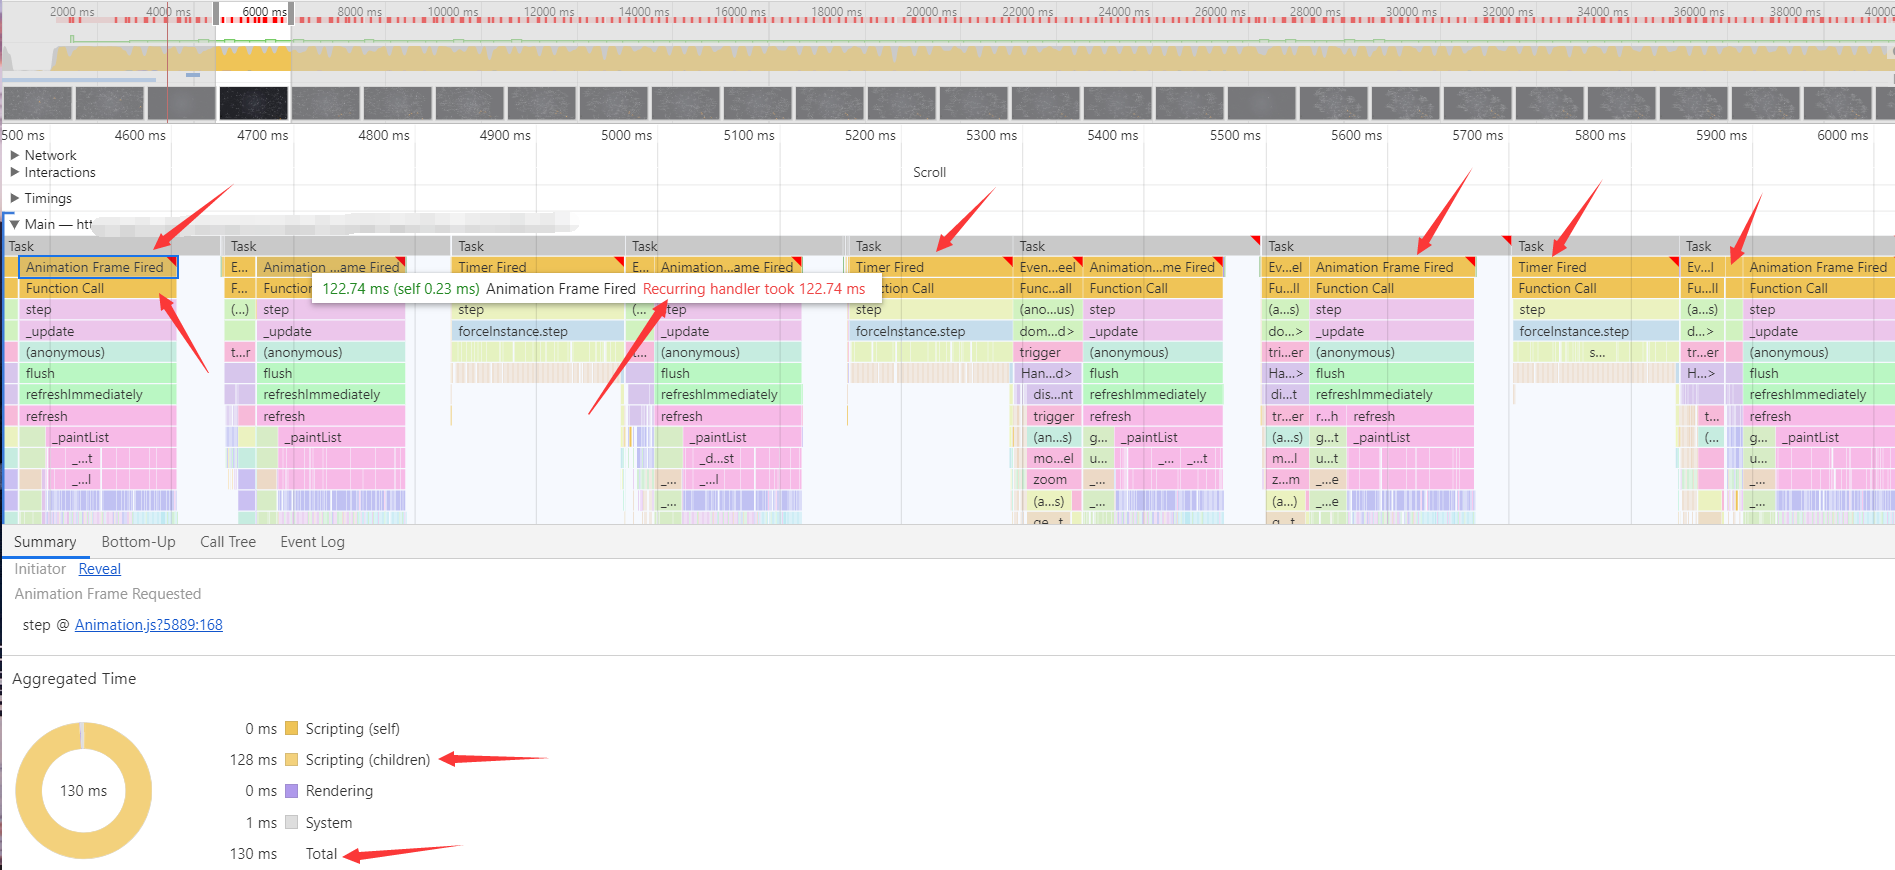
Task: Switch to the Call Tree tab
Action: tap(228, 542)
